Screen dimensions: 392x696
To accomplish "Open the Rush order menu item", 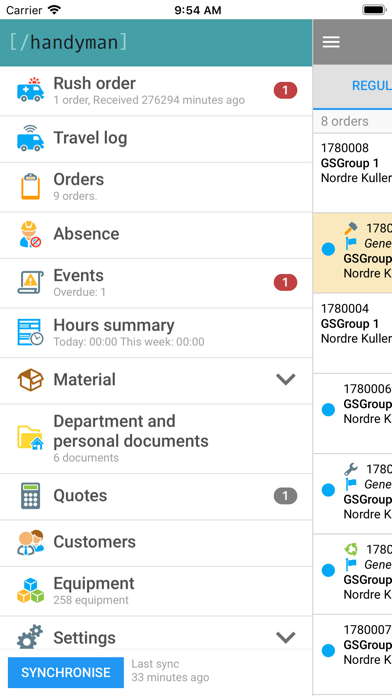I will (156, 91).
